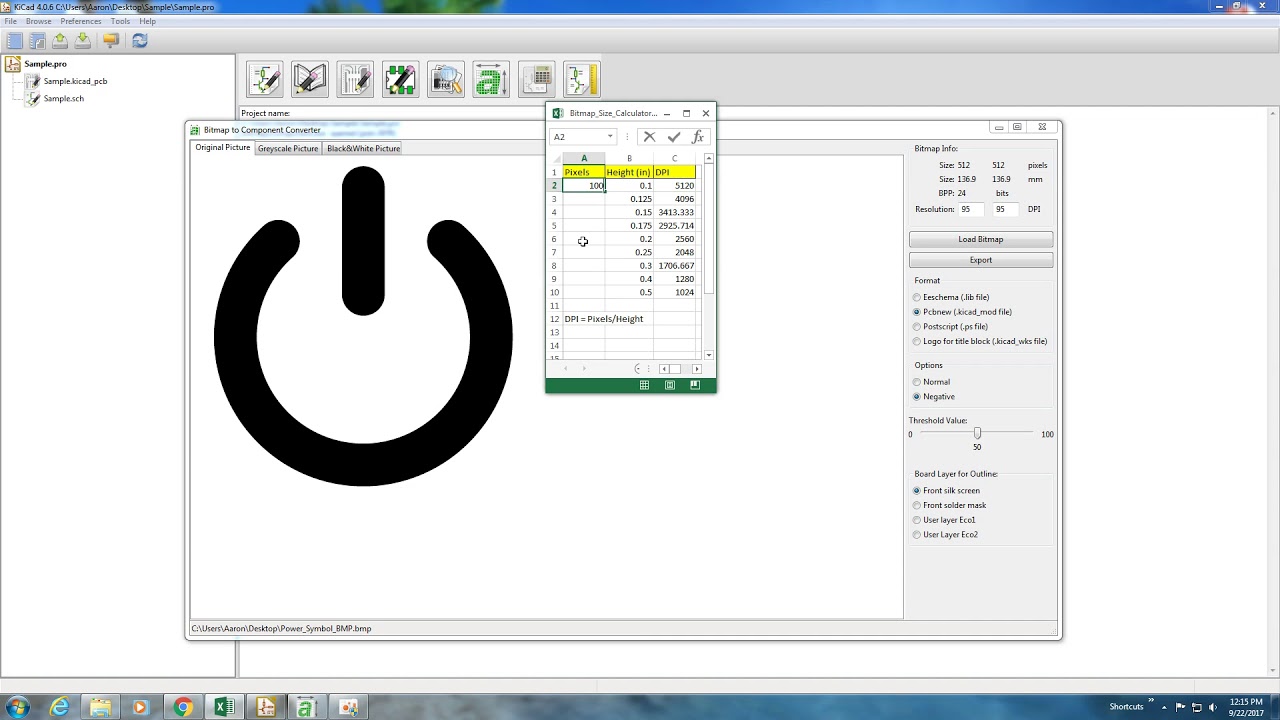Refresh the project tree icon

140,40
